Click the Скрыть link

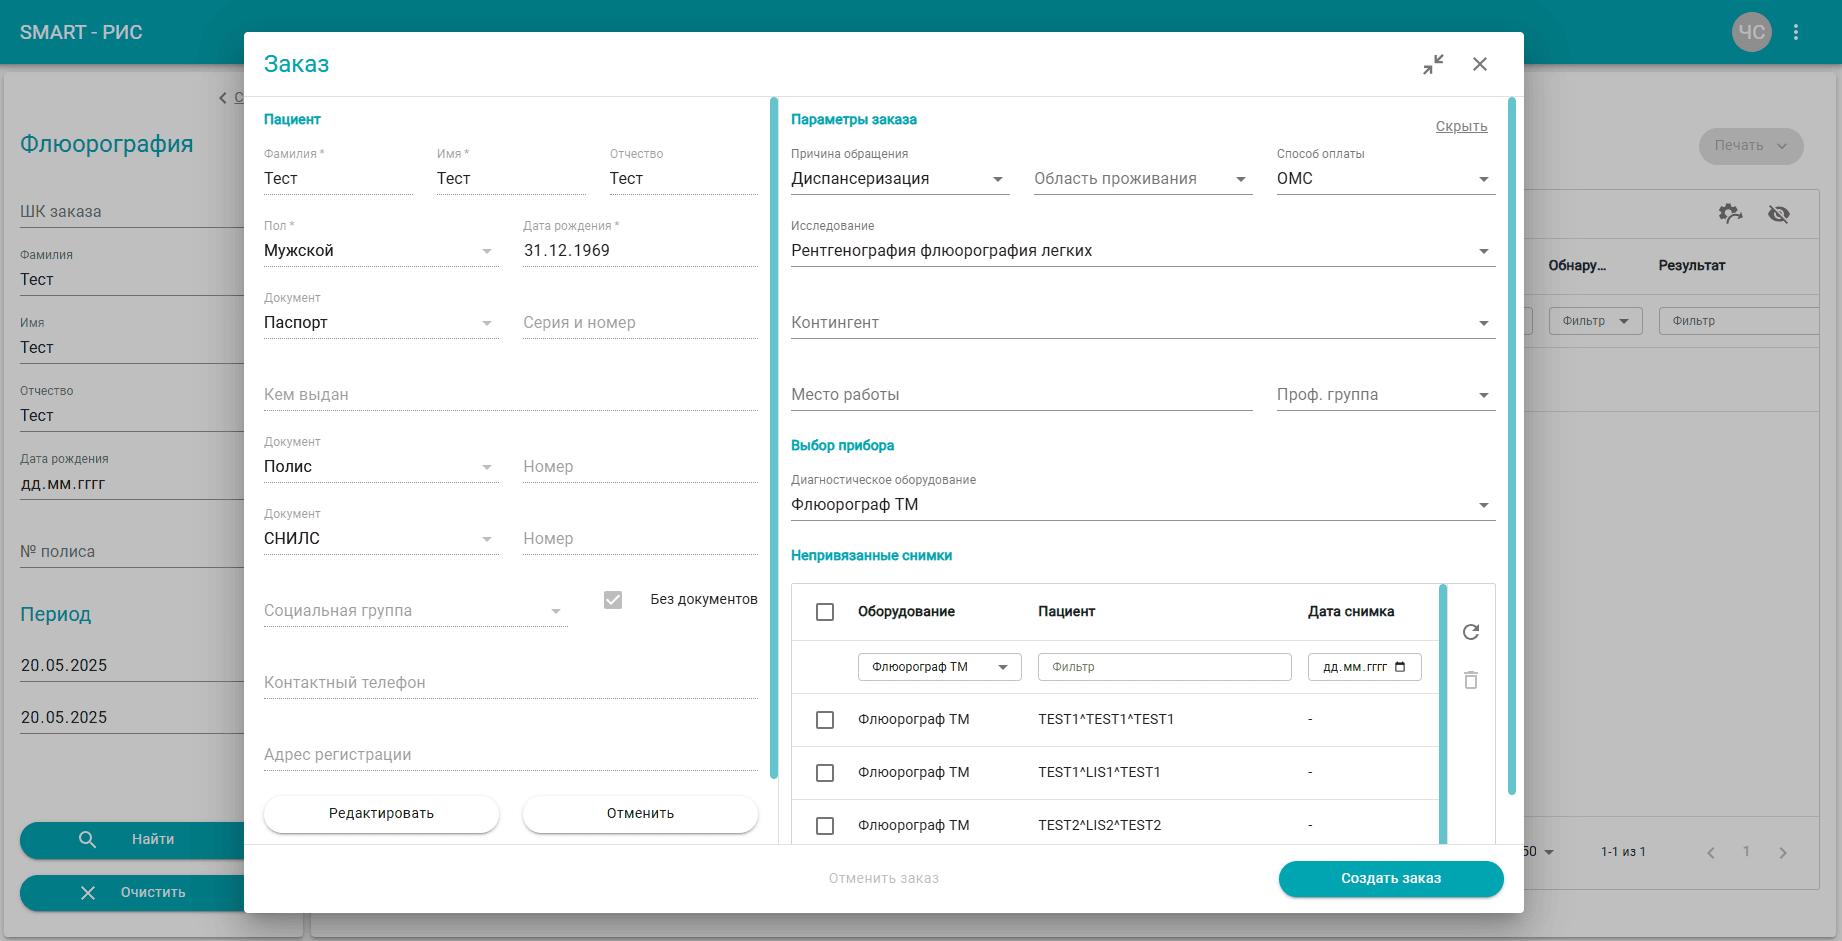pyautogui.click(x=1461, y=126)
